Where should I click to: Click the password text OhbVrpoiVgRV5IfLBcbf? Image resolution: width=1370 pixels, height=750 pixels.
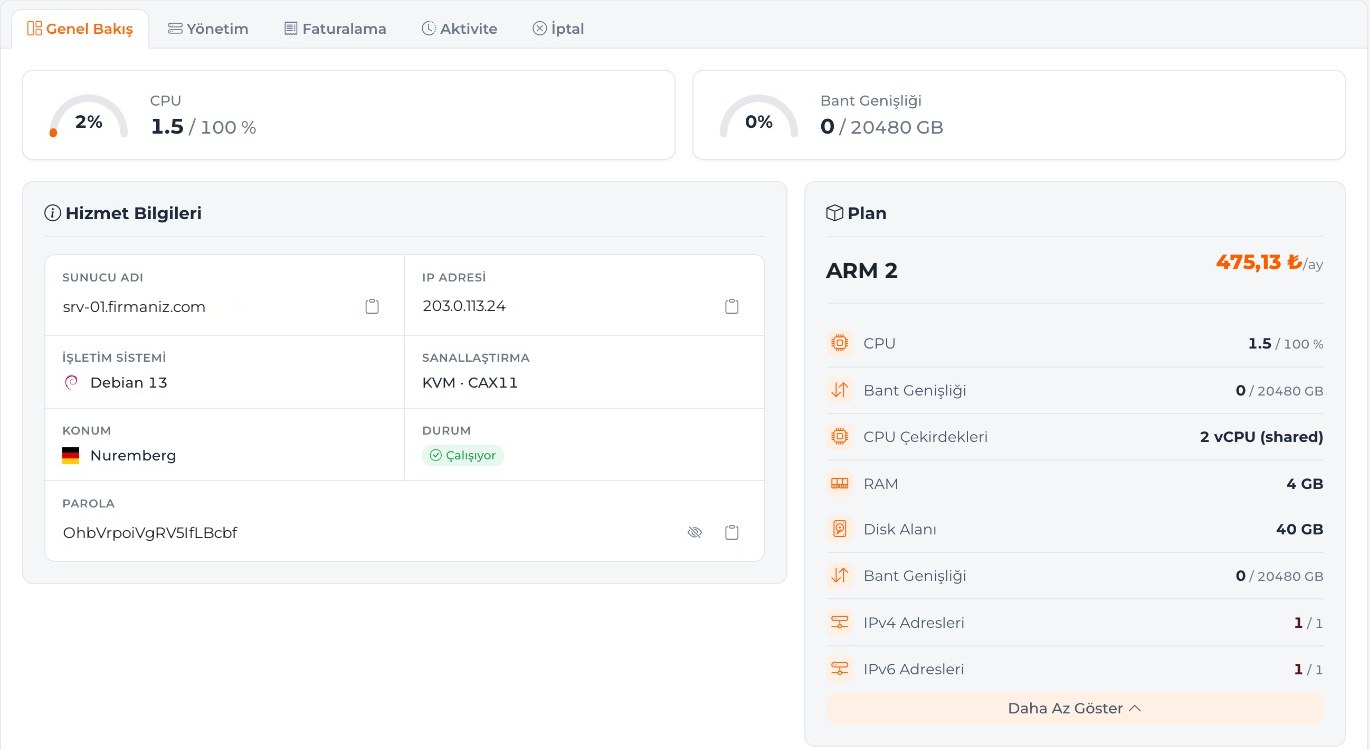pos(150,533)
